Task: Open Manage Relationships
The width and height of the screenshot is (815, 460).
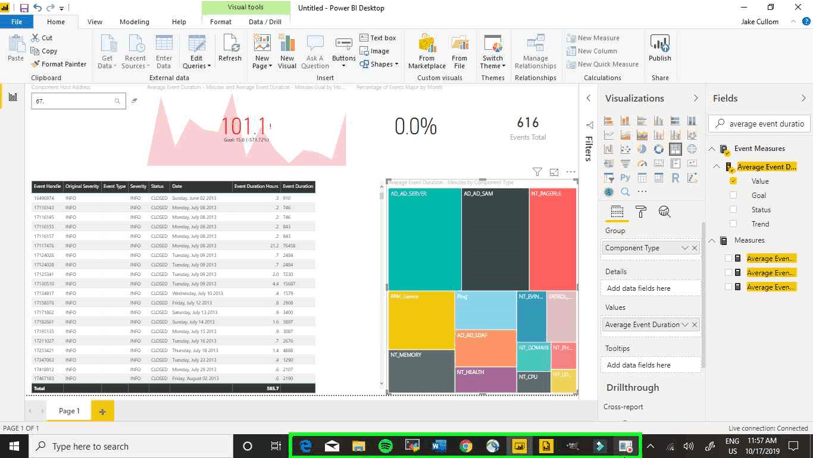Action: (535, 51)
